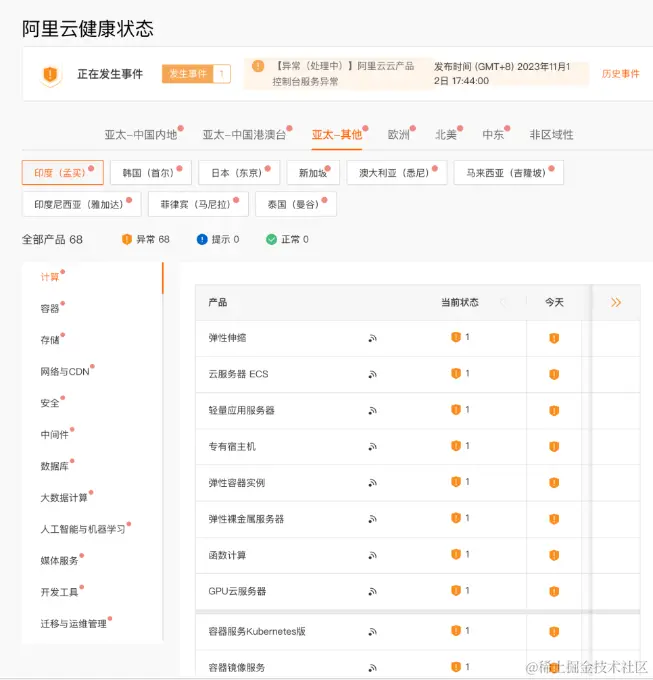Viewport: 653px width, 680px height.
Task: Click current status shield icon for 轻量应用服务器
Action: [456, 409]
